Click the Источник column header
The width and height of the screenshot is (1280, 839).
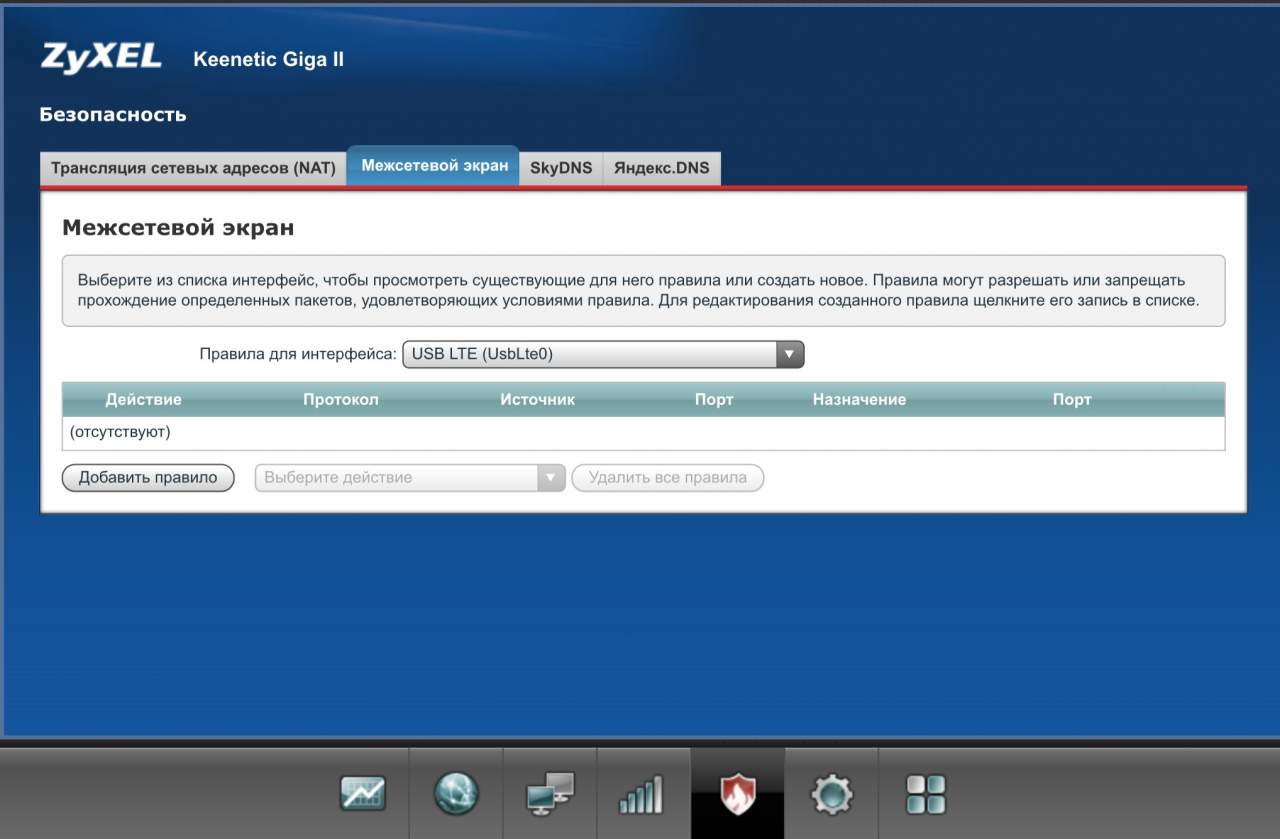pos(538,400)
